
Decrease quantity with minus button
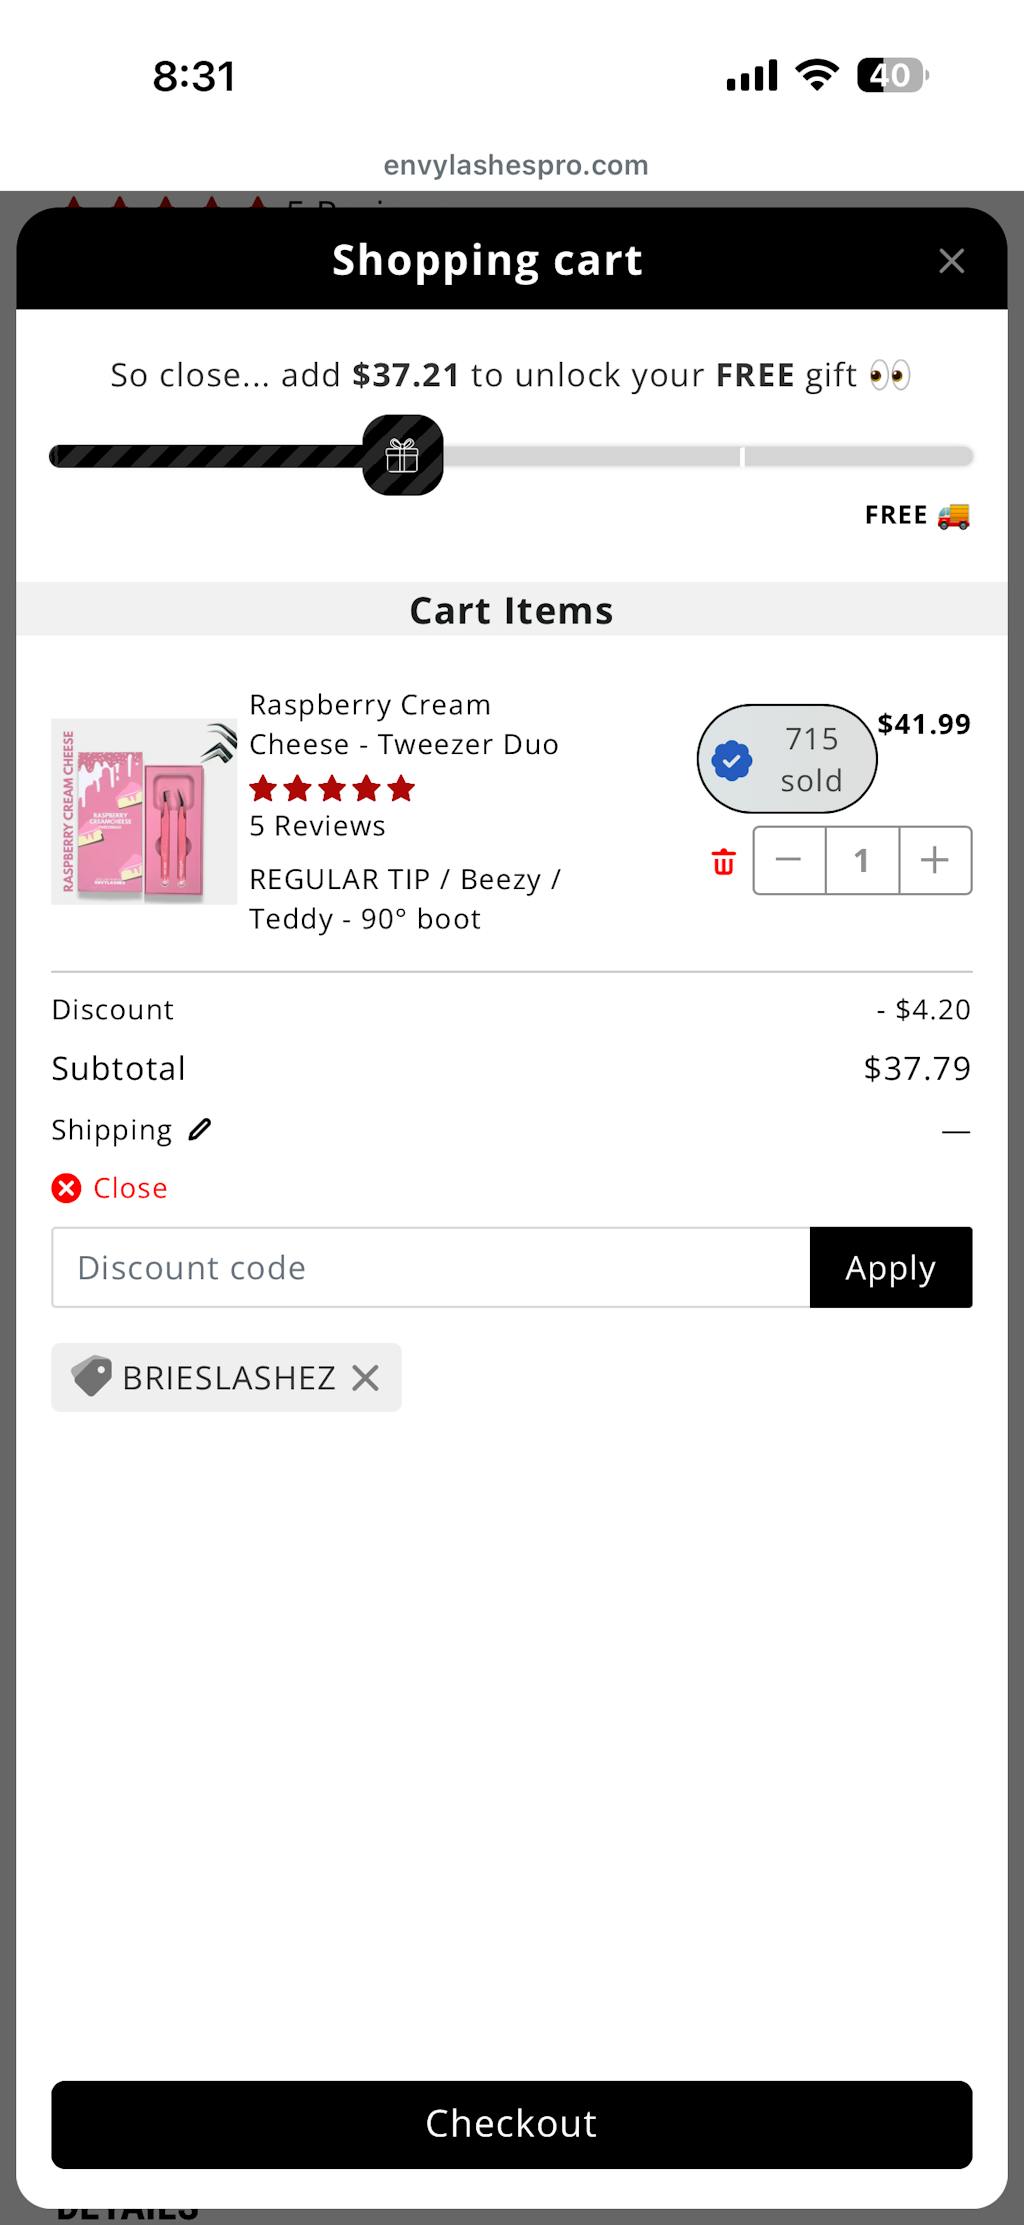coord(789,860)
